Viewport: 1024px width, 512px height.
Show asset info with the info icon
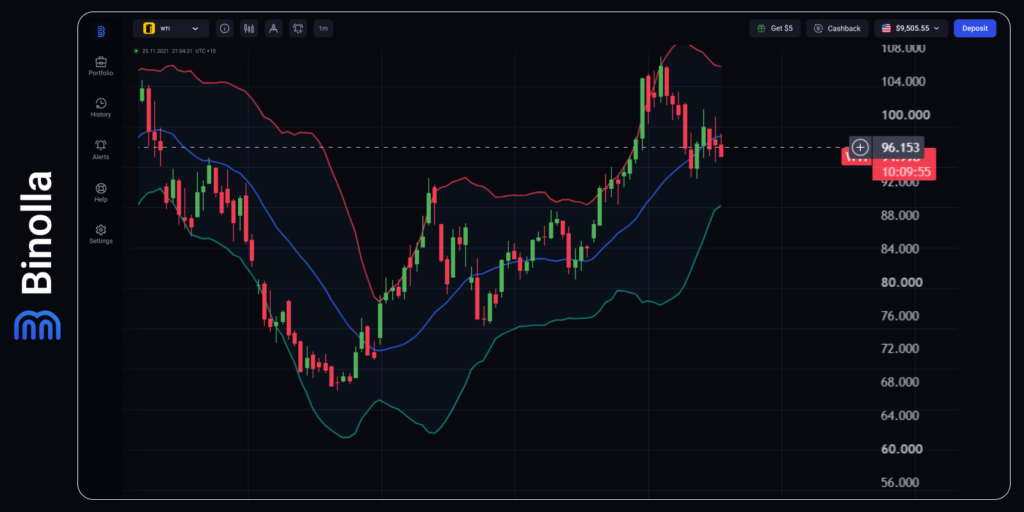[225, 29]
